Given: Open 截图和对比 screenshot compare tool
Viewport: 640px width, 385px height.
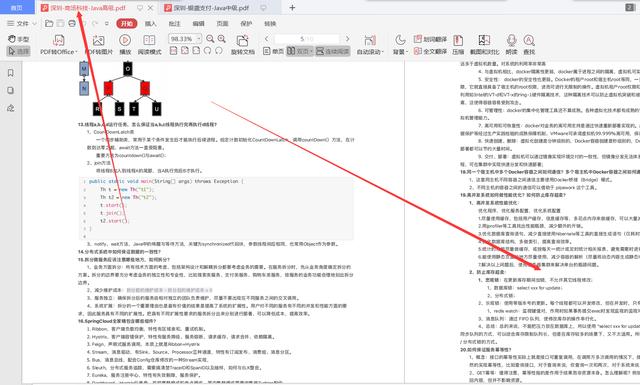Looking at the screenshot, I should click(x=484, y=45).
